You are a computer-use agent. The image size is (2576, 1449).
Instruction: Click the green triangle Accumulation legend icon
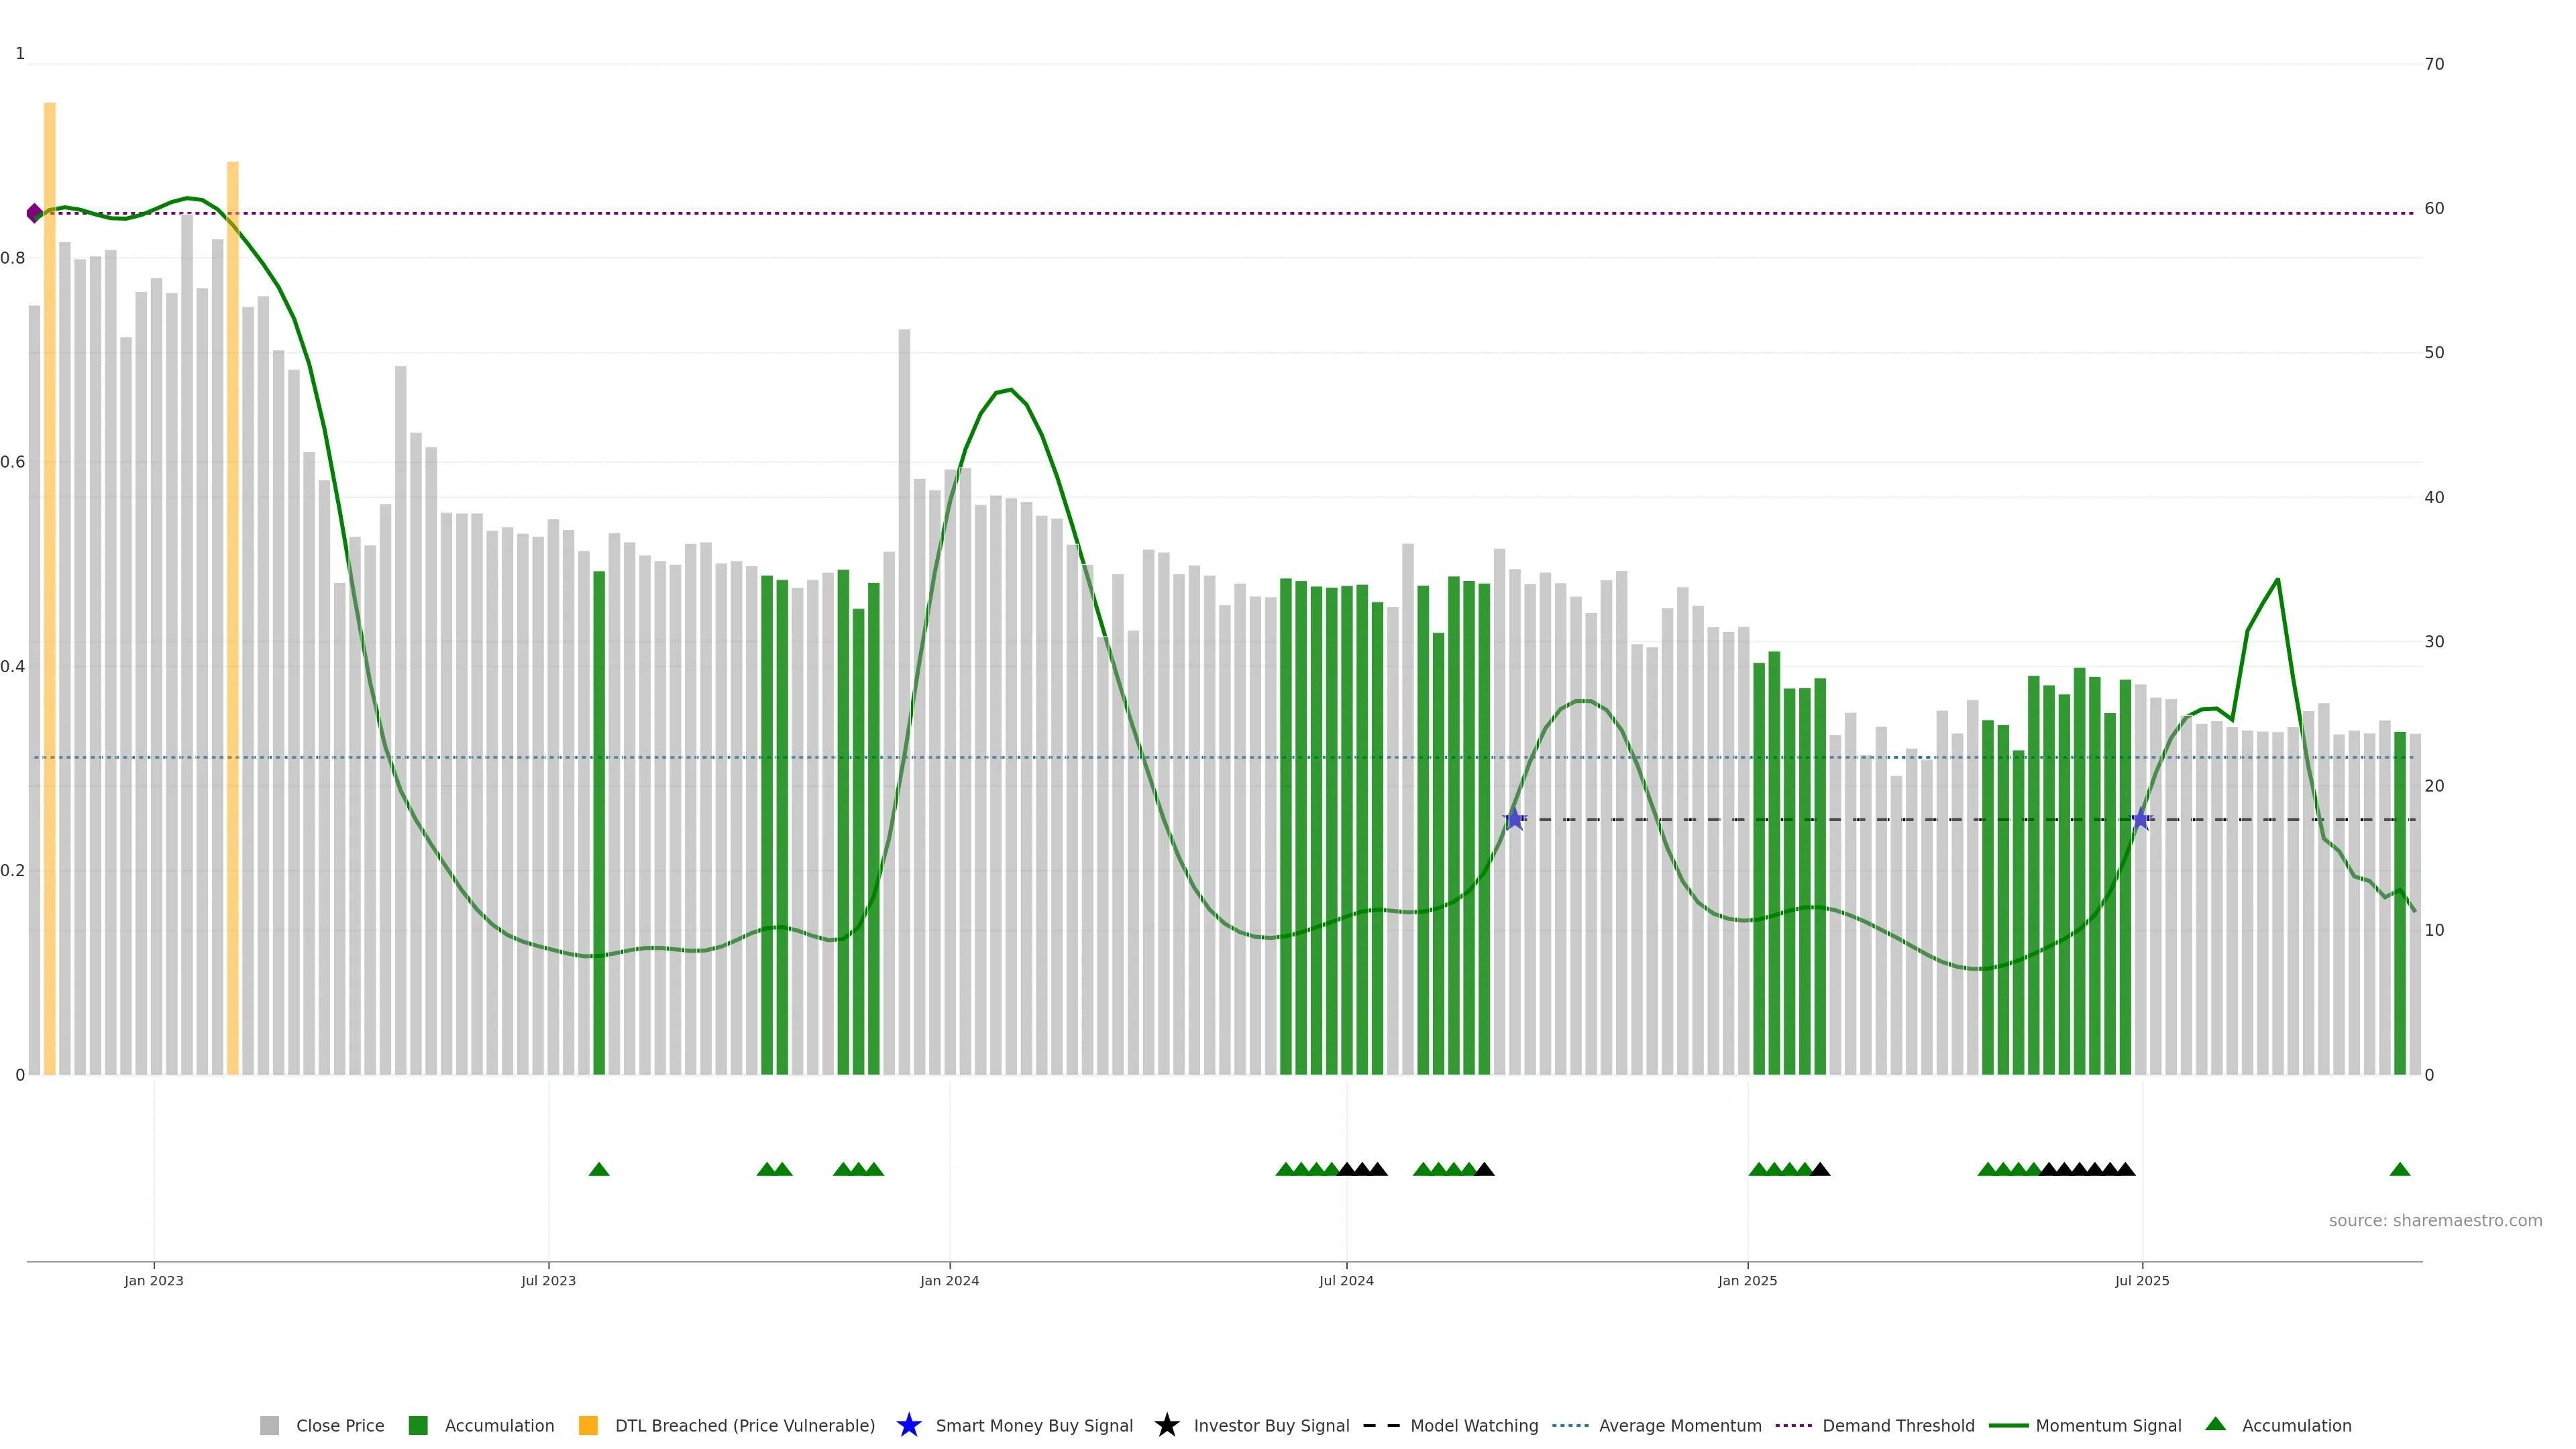point(2215,1424)
